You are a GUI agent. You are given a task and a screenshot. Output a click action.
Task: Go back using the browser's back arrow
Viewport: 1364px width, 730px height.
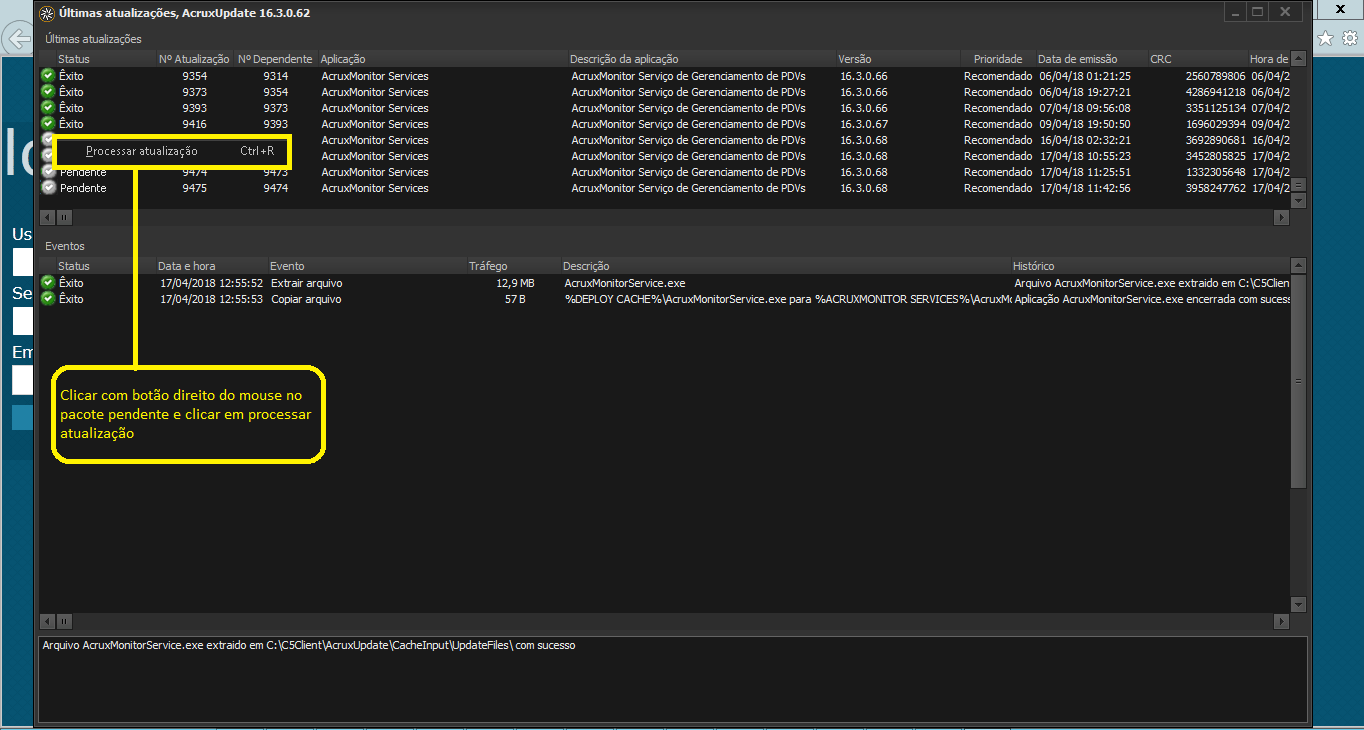(16, 39)
